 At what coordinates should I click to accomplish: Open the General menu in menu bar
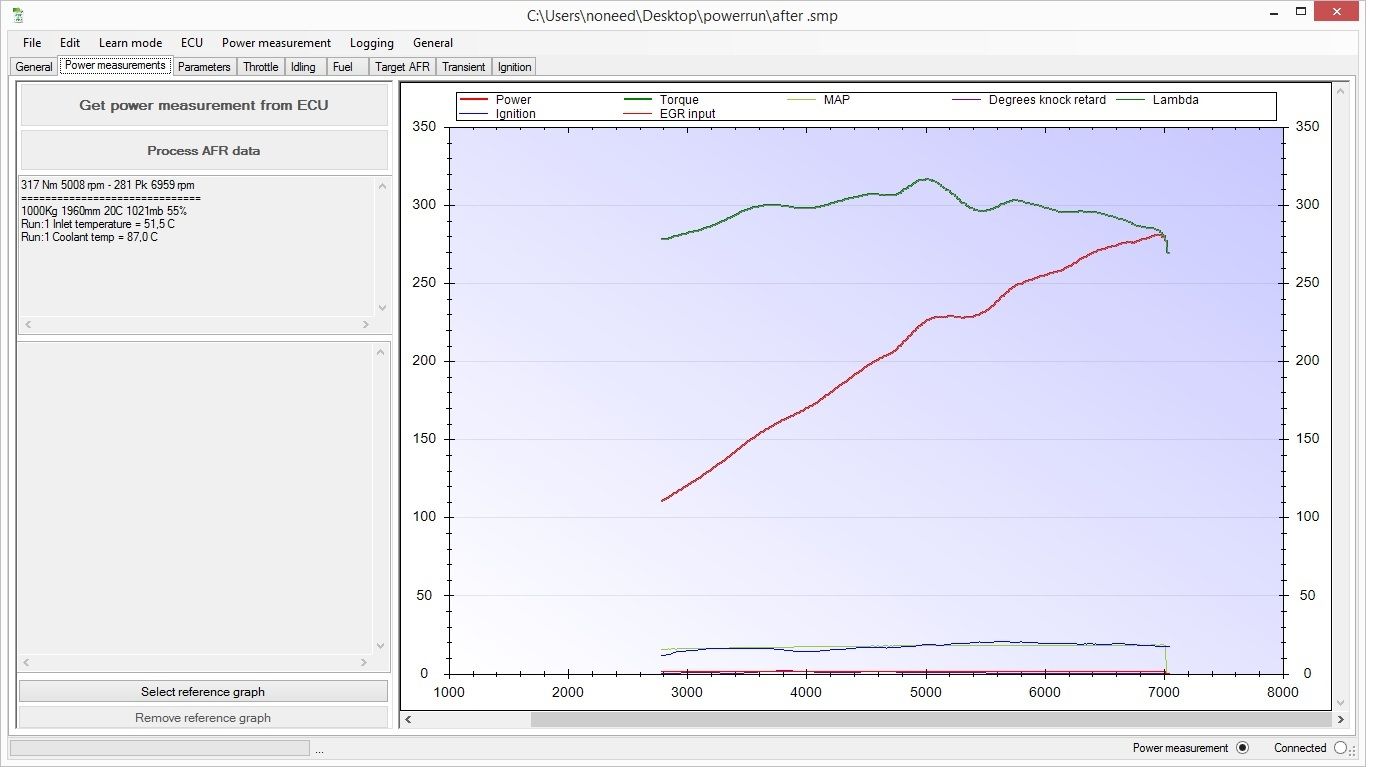coord(433,43)
